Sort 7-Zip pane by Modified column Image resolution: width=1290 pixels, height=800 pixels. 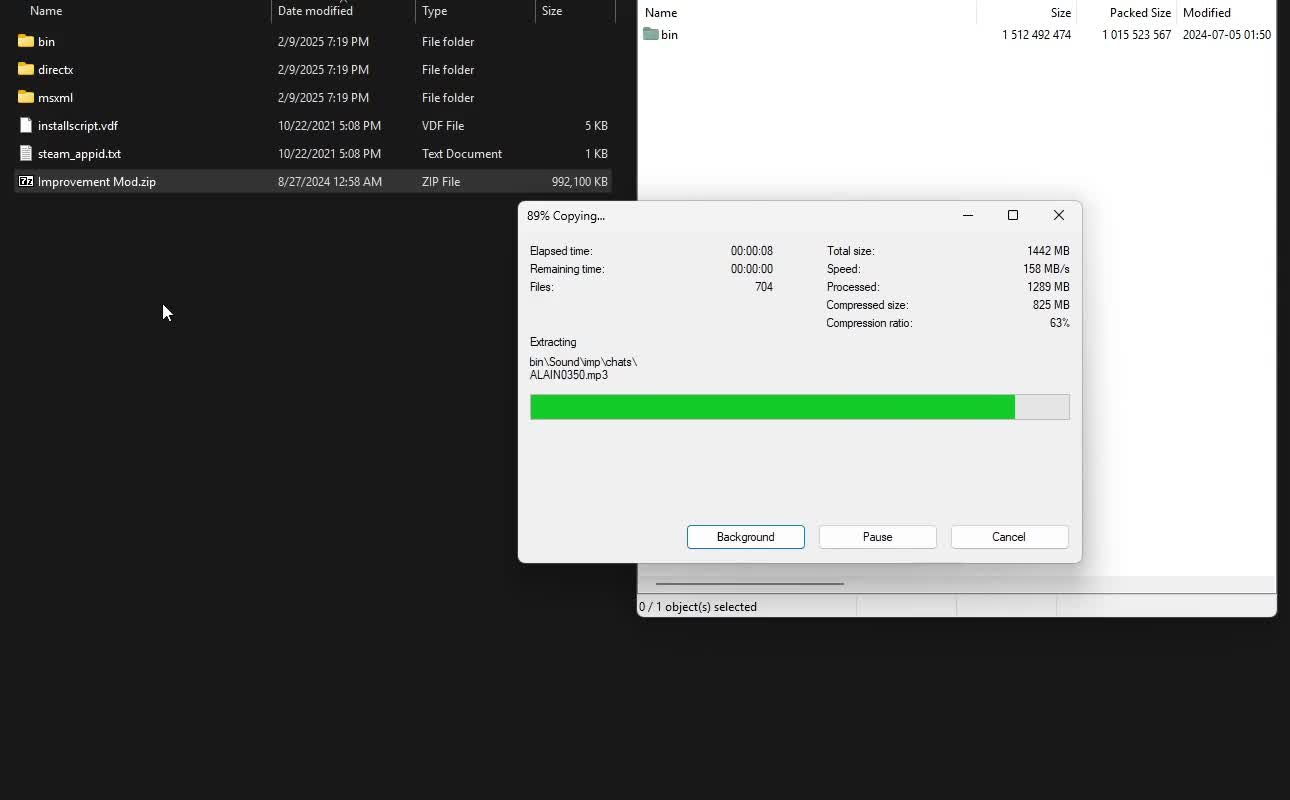pyautogui.click(x=1205, y=12)
